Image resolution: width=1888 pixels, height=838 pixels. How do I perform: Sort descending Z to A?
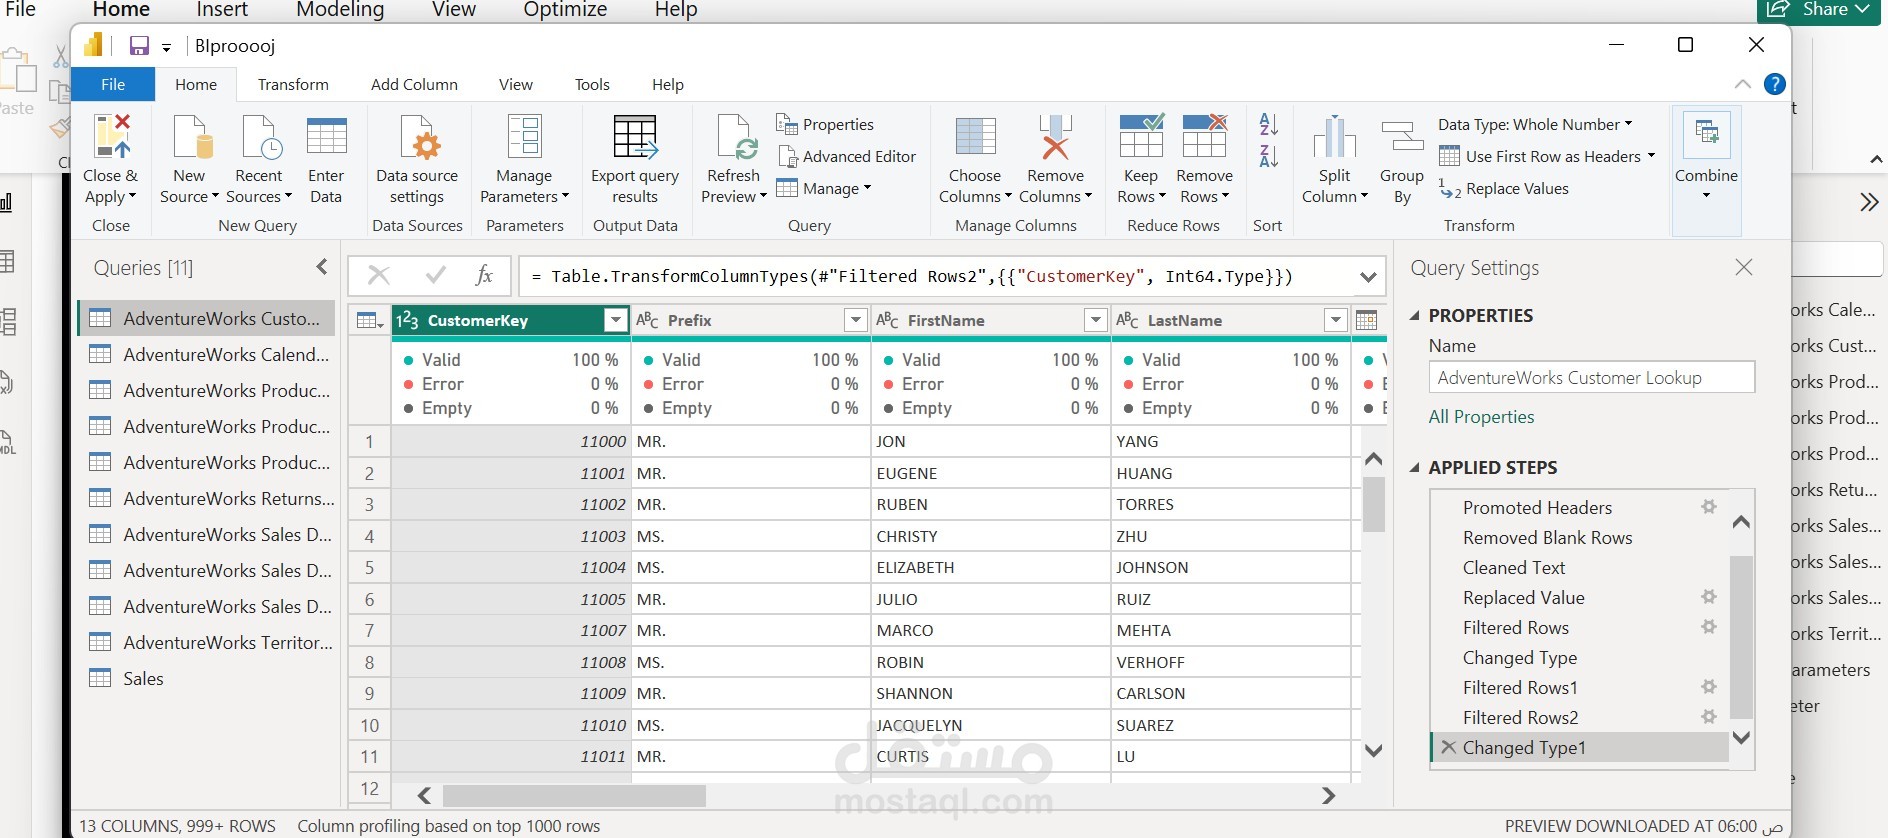(1268, 156)
